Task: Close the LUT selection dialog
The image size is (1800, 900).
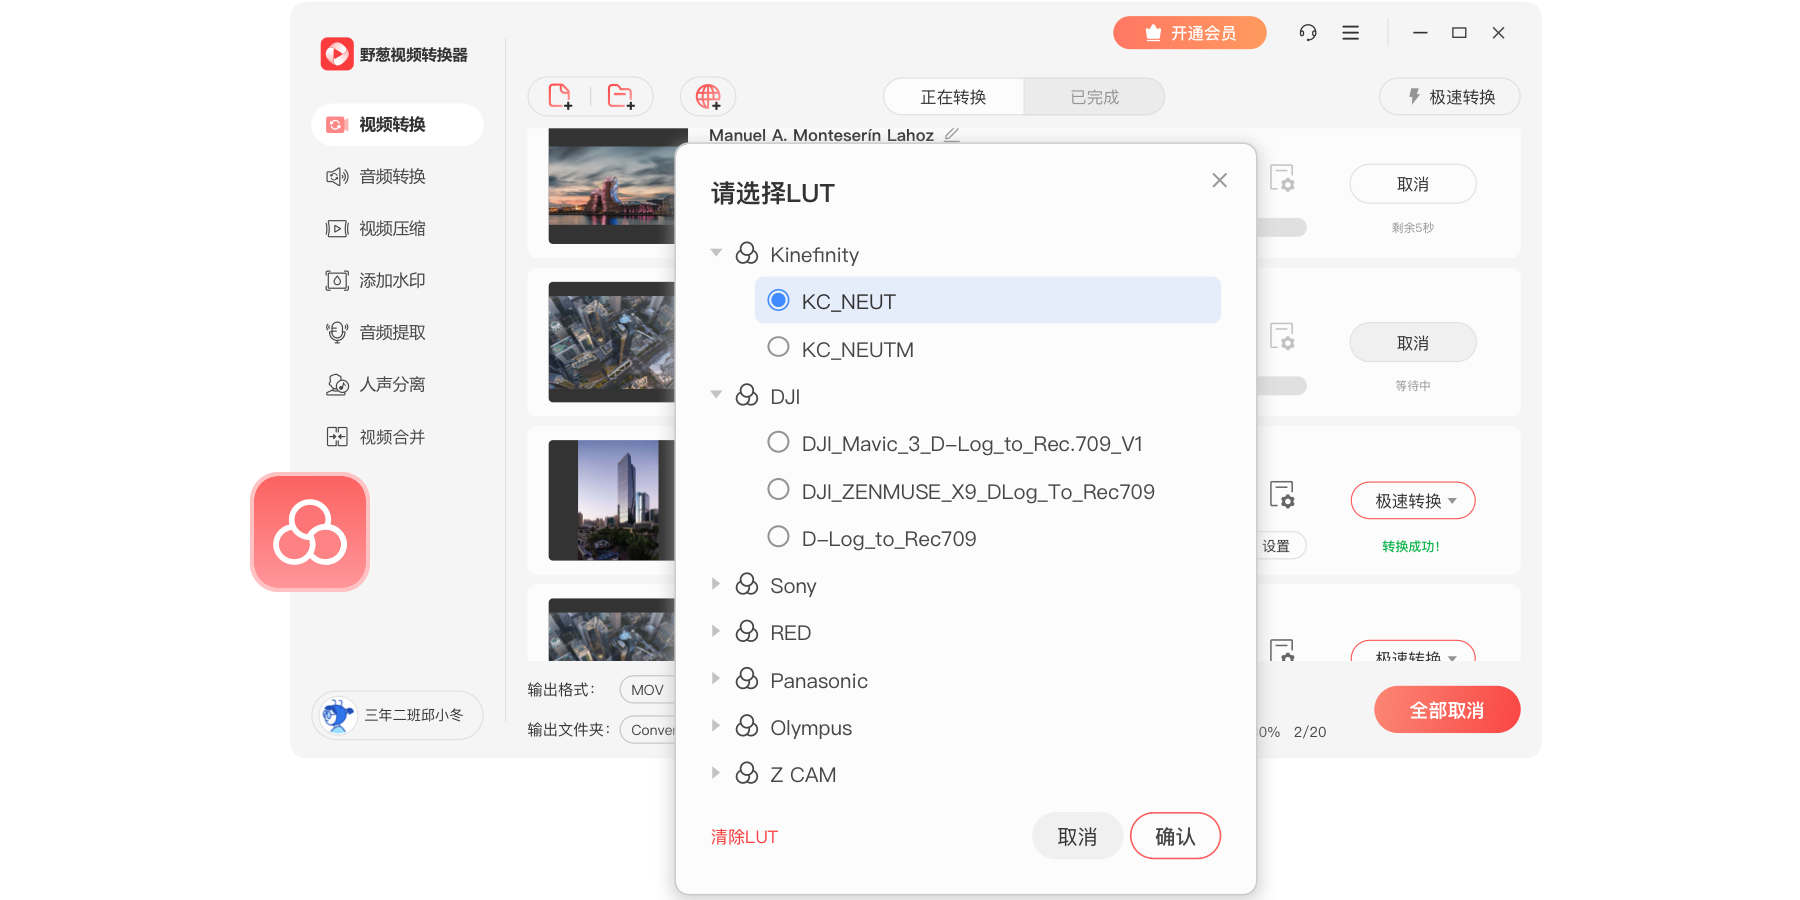Action: 1219,180
